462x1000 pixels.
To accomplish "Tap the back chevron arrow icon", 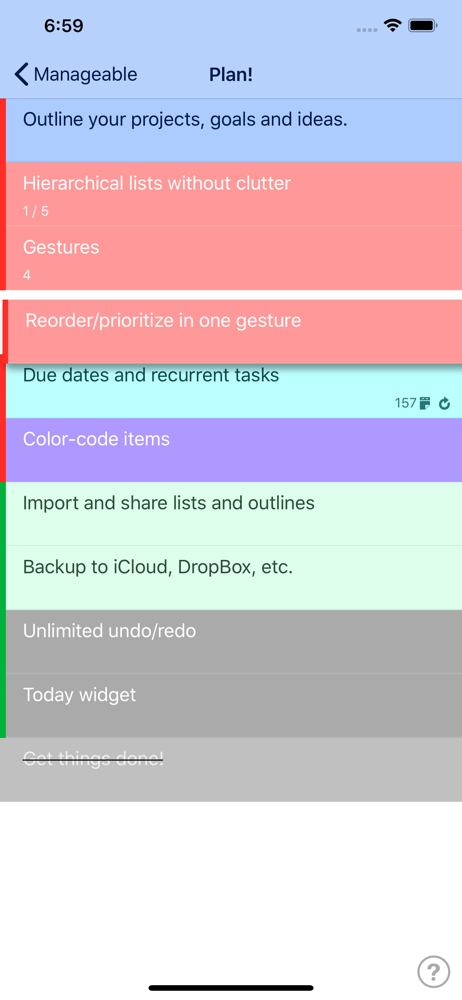I will pos(22,75).
